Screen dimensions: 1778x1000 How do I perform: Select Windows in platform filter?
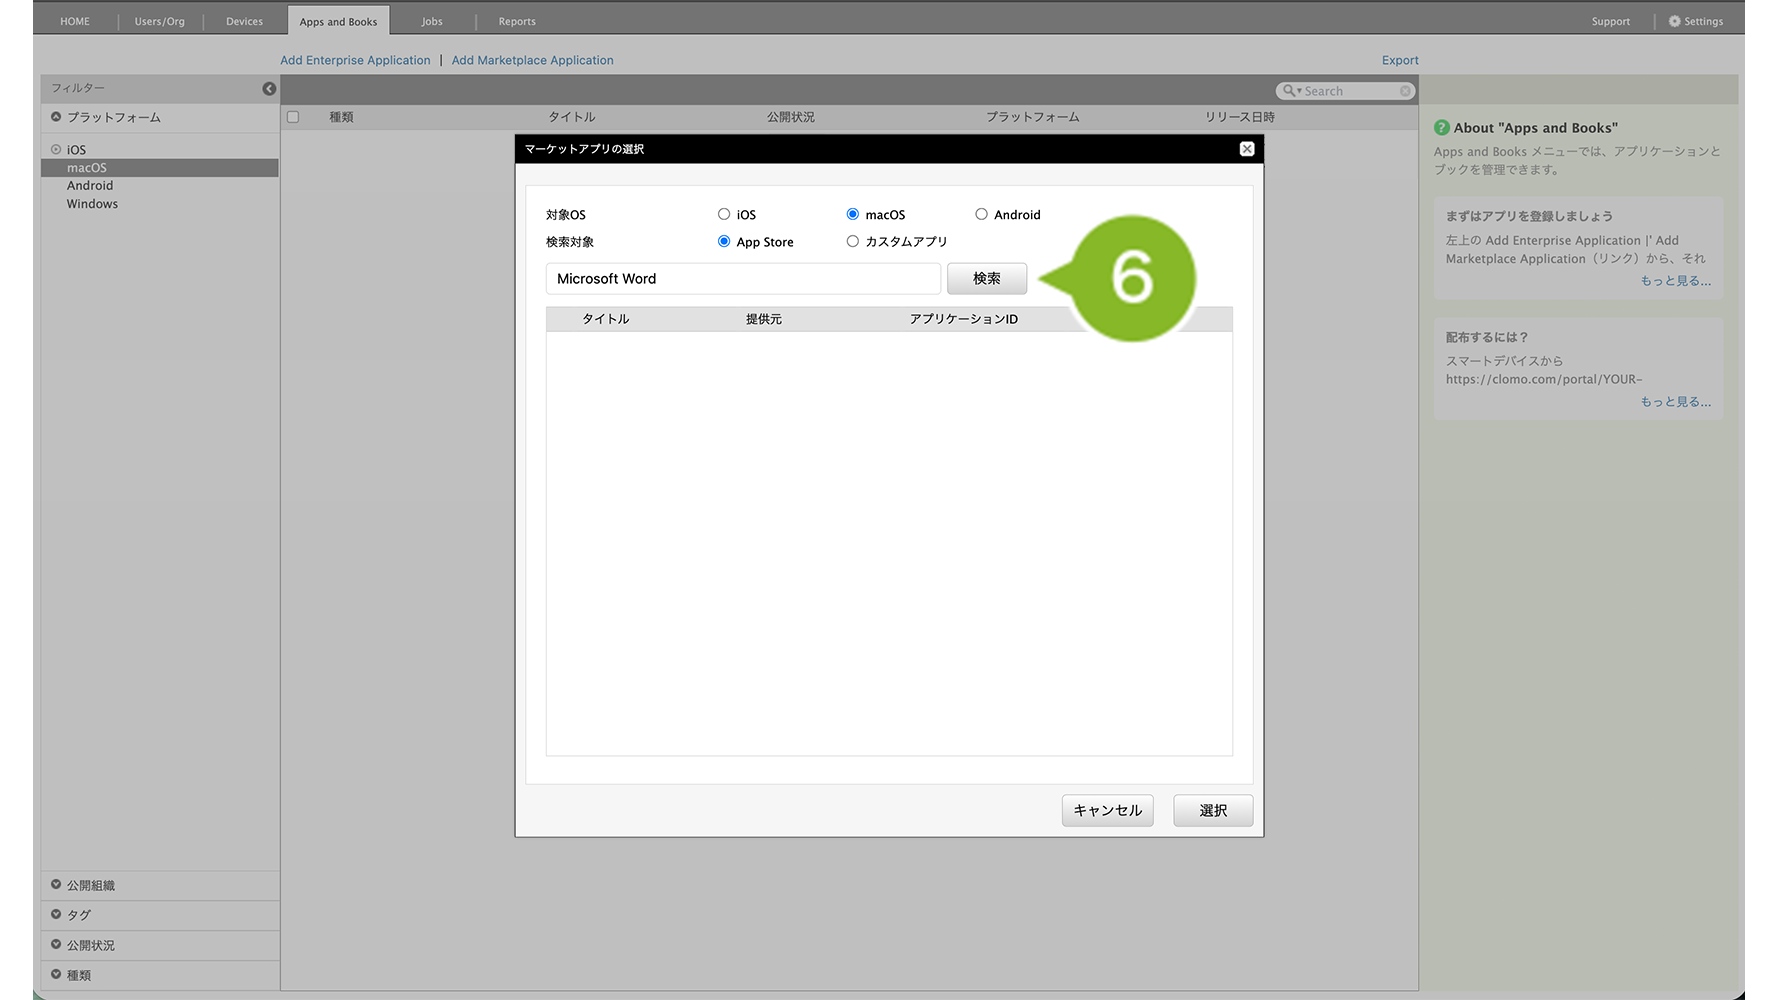tap(92, 204)
